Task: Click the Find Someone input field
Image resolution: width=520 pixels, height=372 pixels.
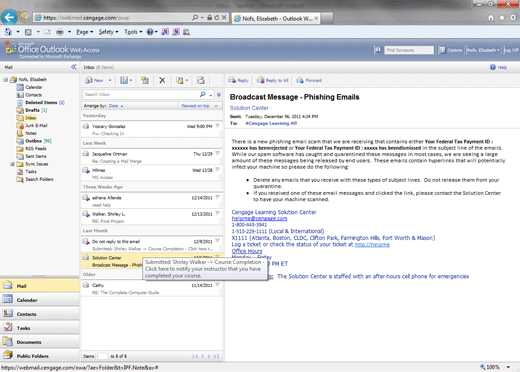Action: click(x=409, y=50)
